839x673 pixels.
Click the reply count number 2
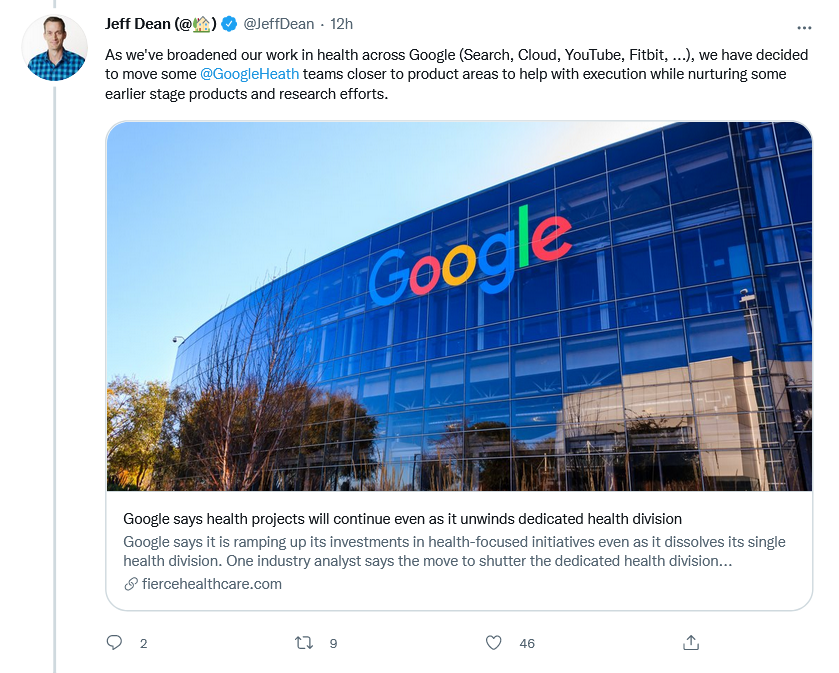143,644
